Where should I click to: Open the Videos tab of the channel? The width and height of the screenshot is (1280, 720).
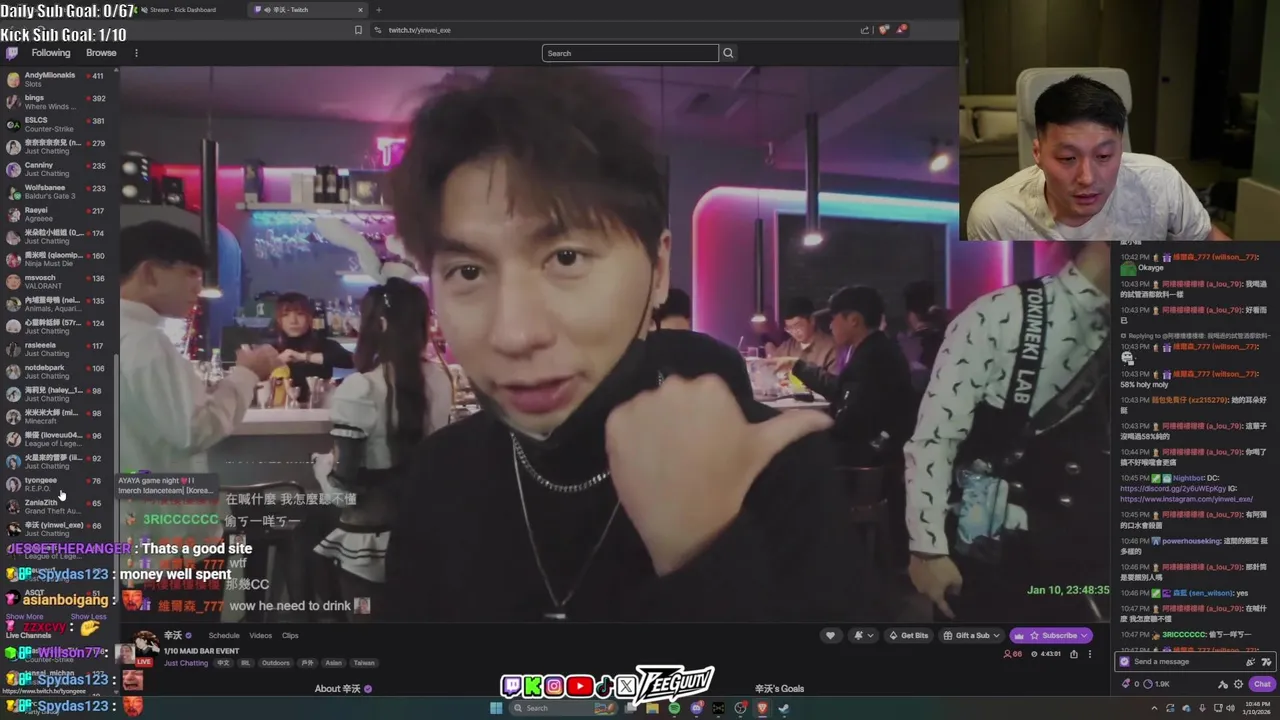pos(260,635)
